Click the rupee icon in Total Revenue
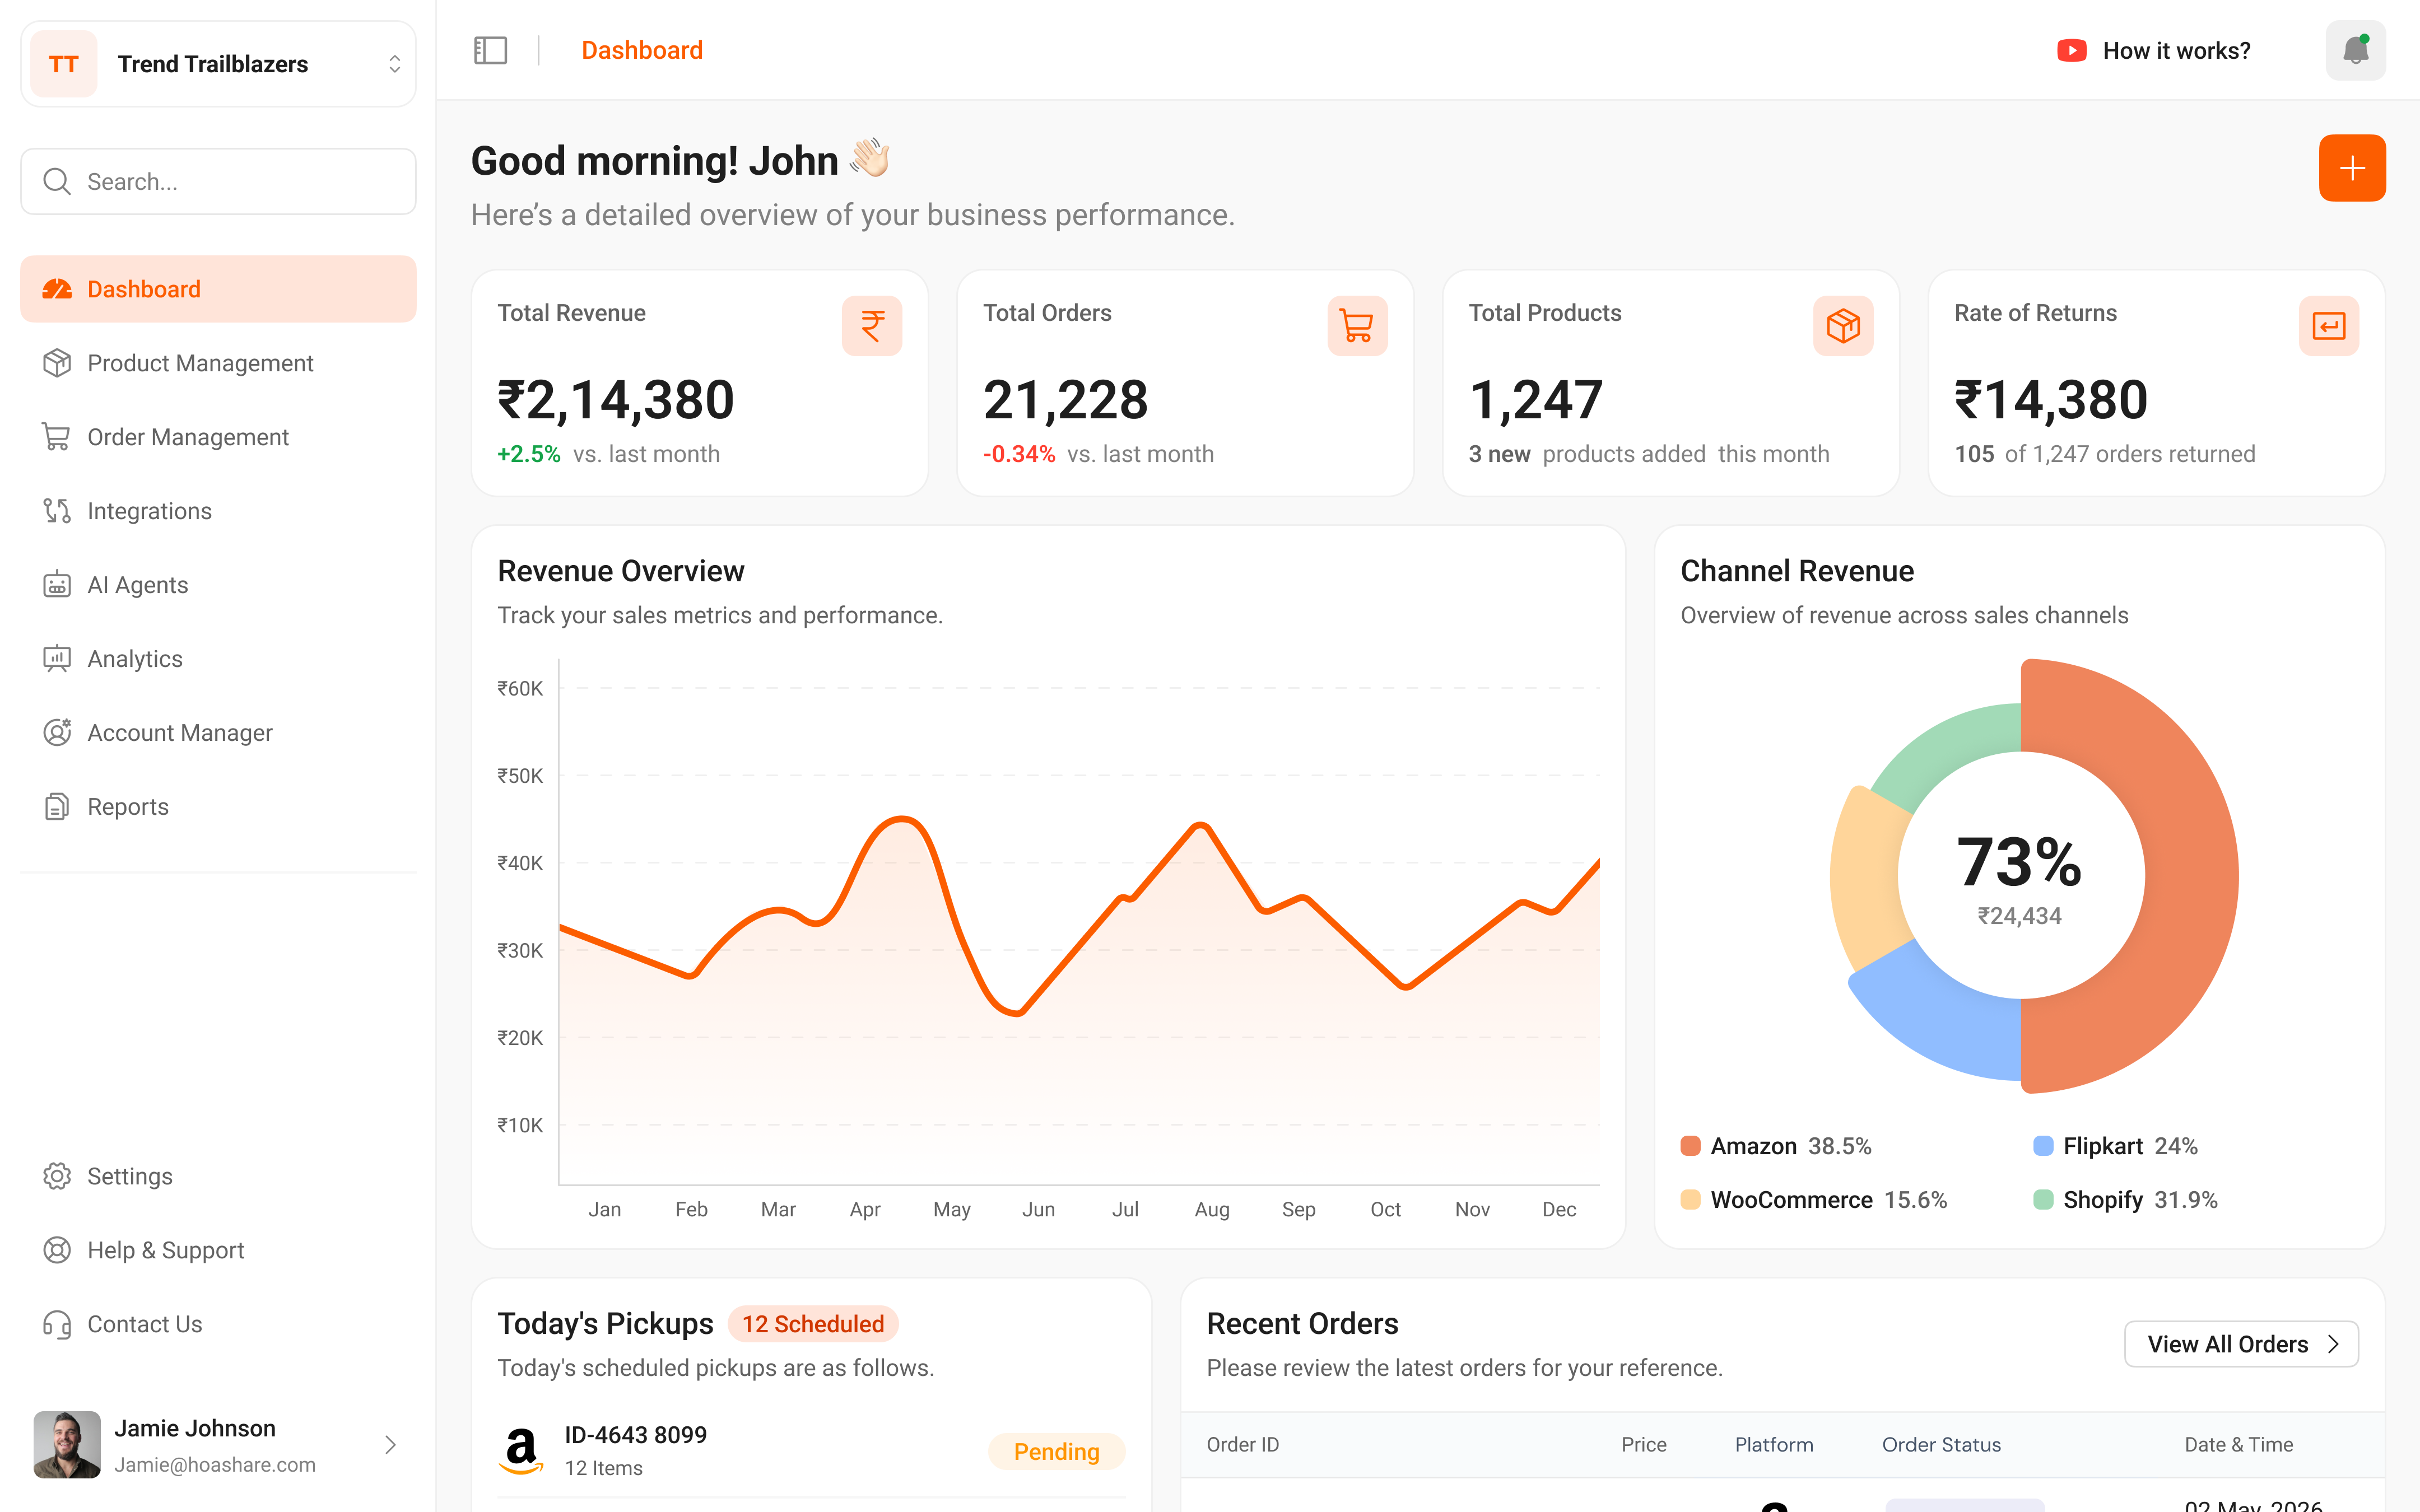This screenshot has width=2420, height=1512. (x=871, y=326)
